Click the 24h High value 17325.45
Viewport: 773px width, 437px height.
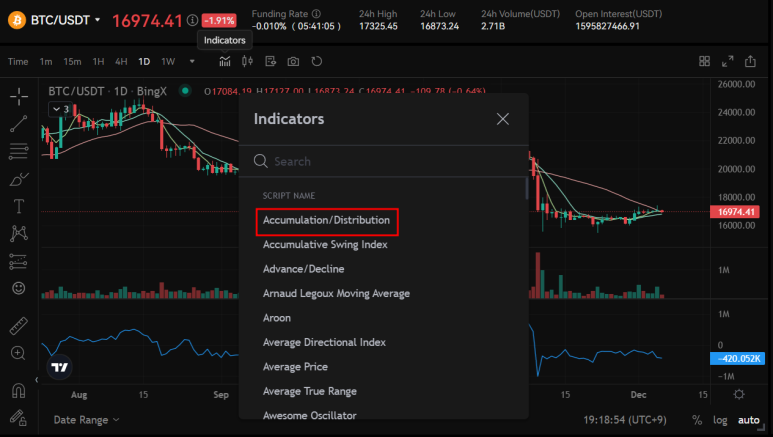(378, 26)
